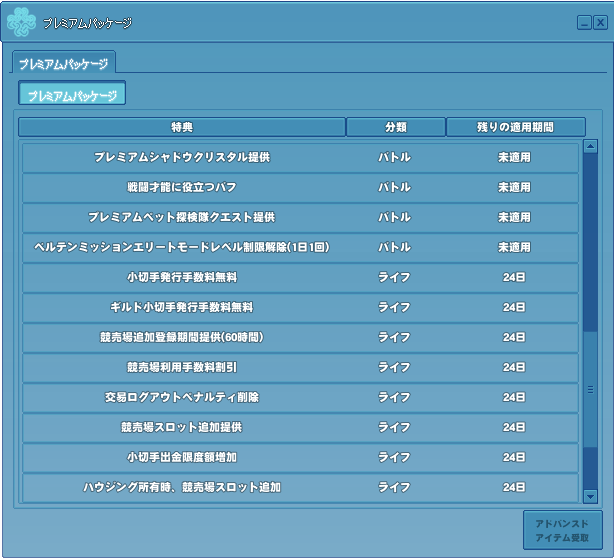Select the 小切手出金限度額増加 row
Screen dimensions: 614x558
pos(300,458)
